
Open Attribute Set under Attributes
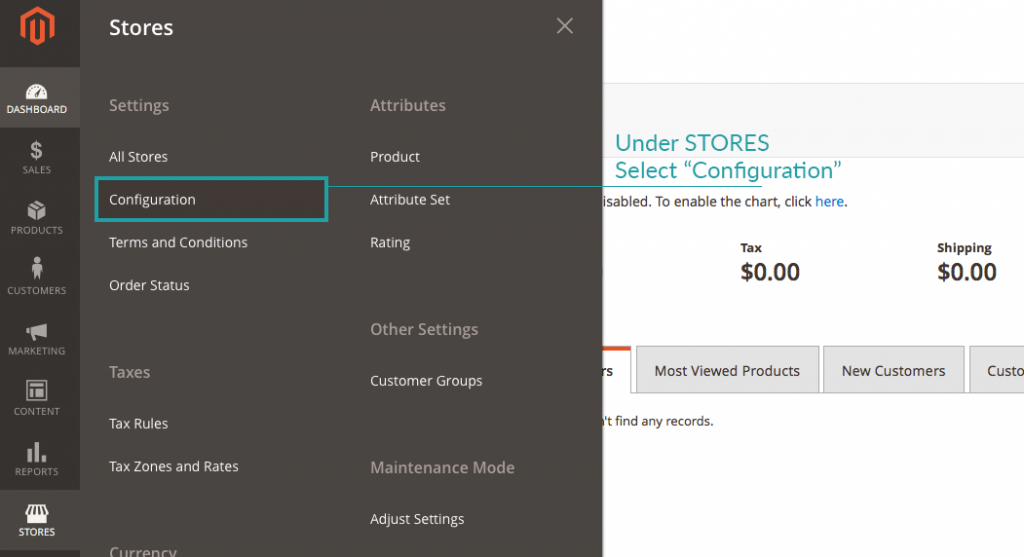(409, 200)
